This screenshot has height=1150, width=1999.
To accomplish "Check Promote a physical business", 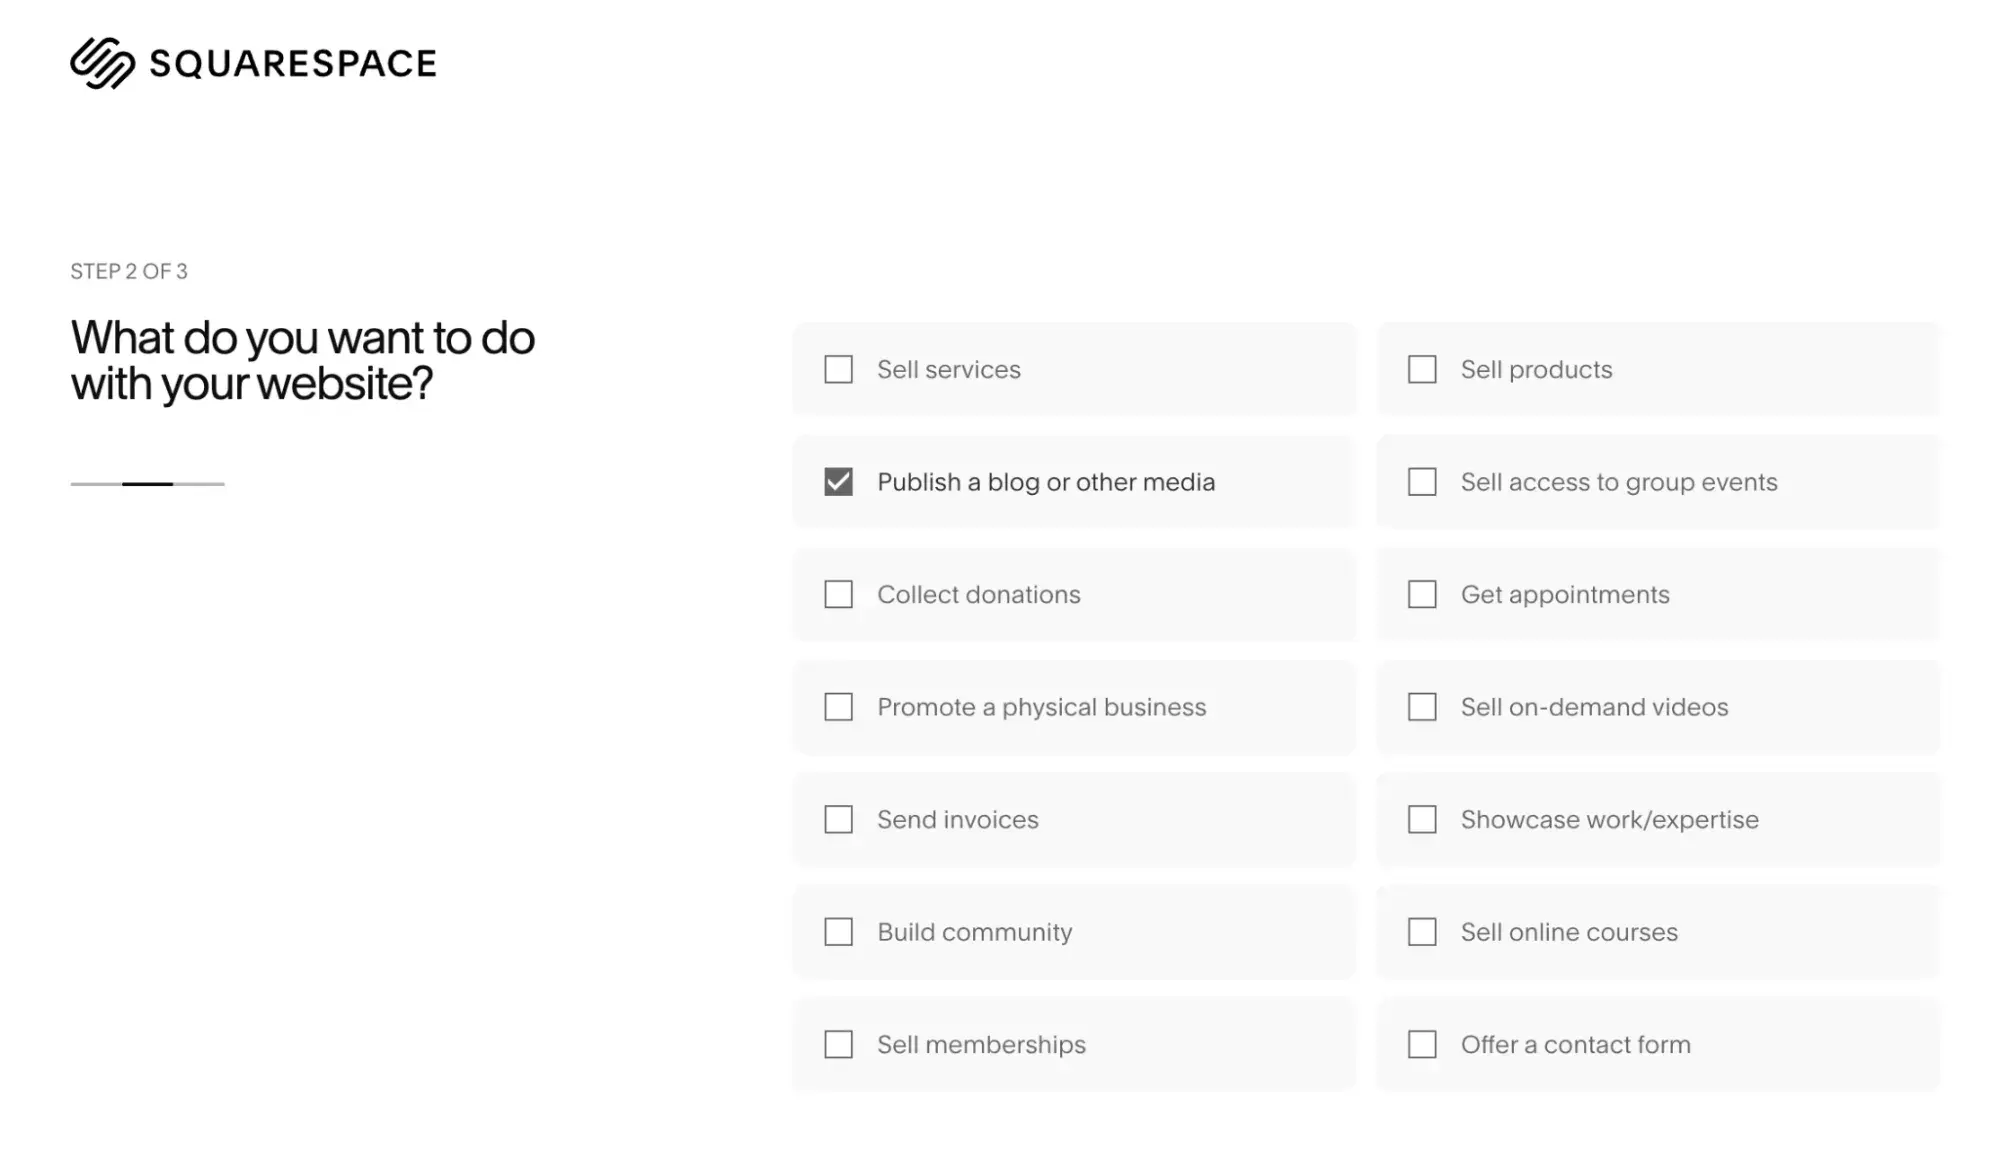I will 837,707.
